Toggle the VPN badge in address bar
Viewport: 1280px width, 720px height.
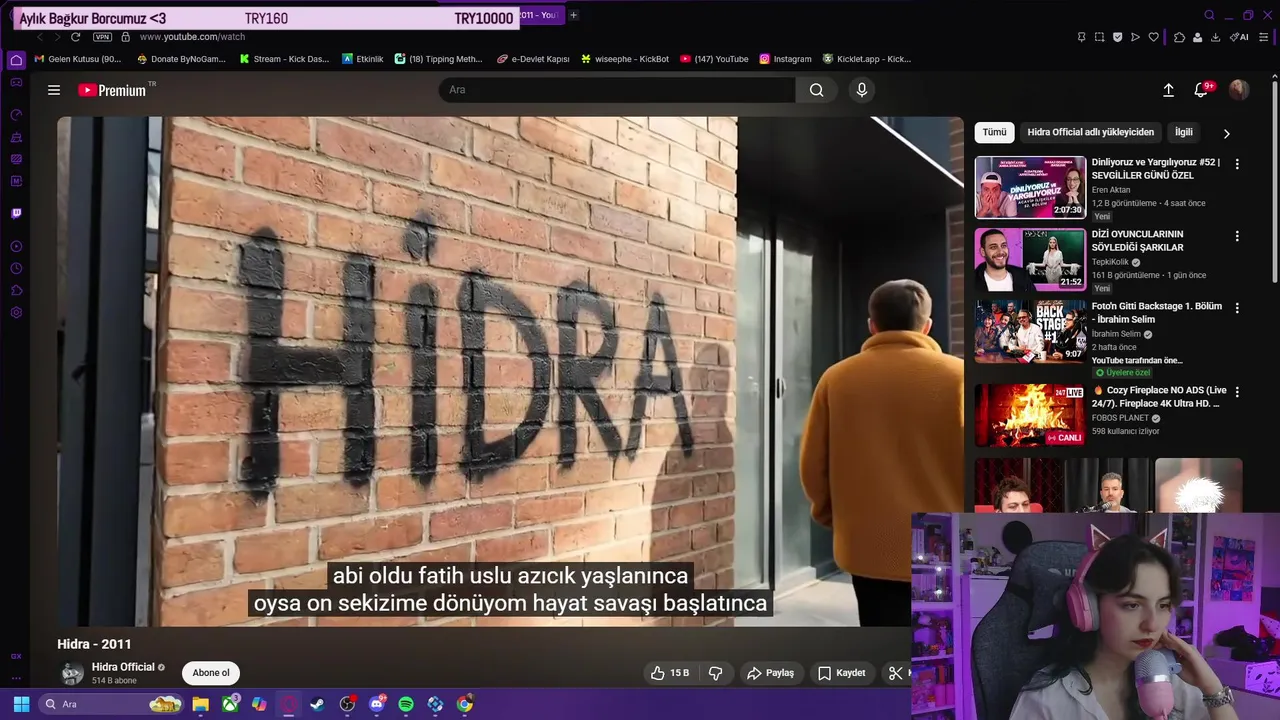tap(102, 37)
